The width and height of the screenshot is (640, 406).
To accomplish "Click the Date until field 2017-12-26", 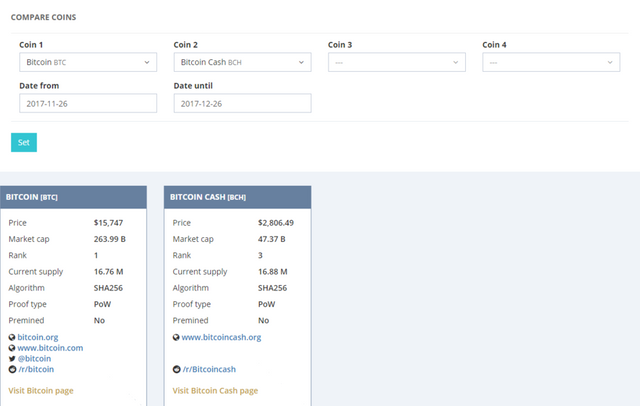I will [242, 103].
